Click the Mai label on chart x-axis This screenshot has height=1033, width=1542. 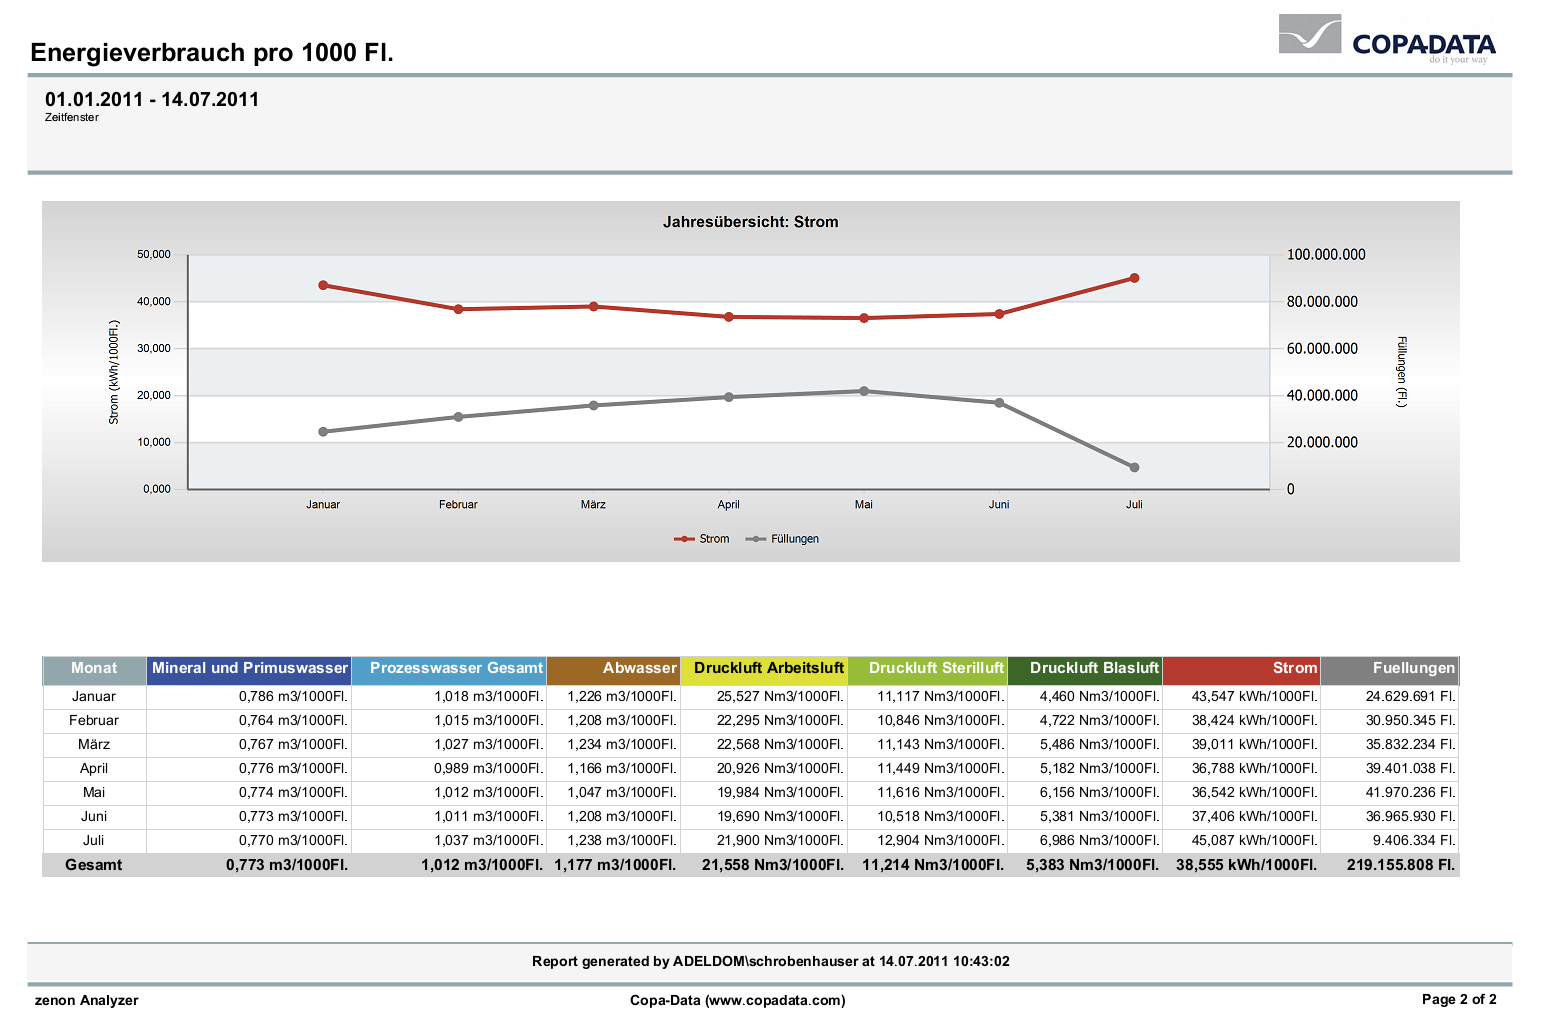[x=864, y=505]
